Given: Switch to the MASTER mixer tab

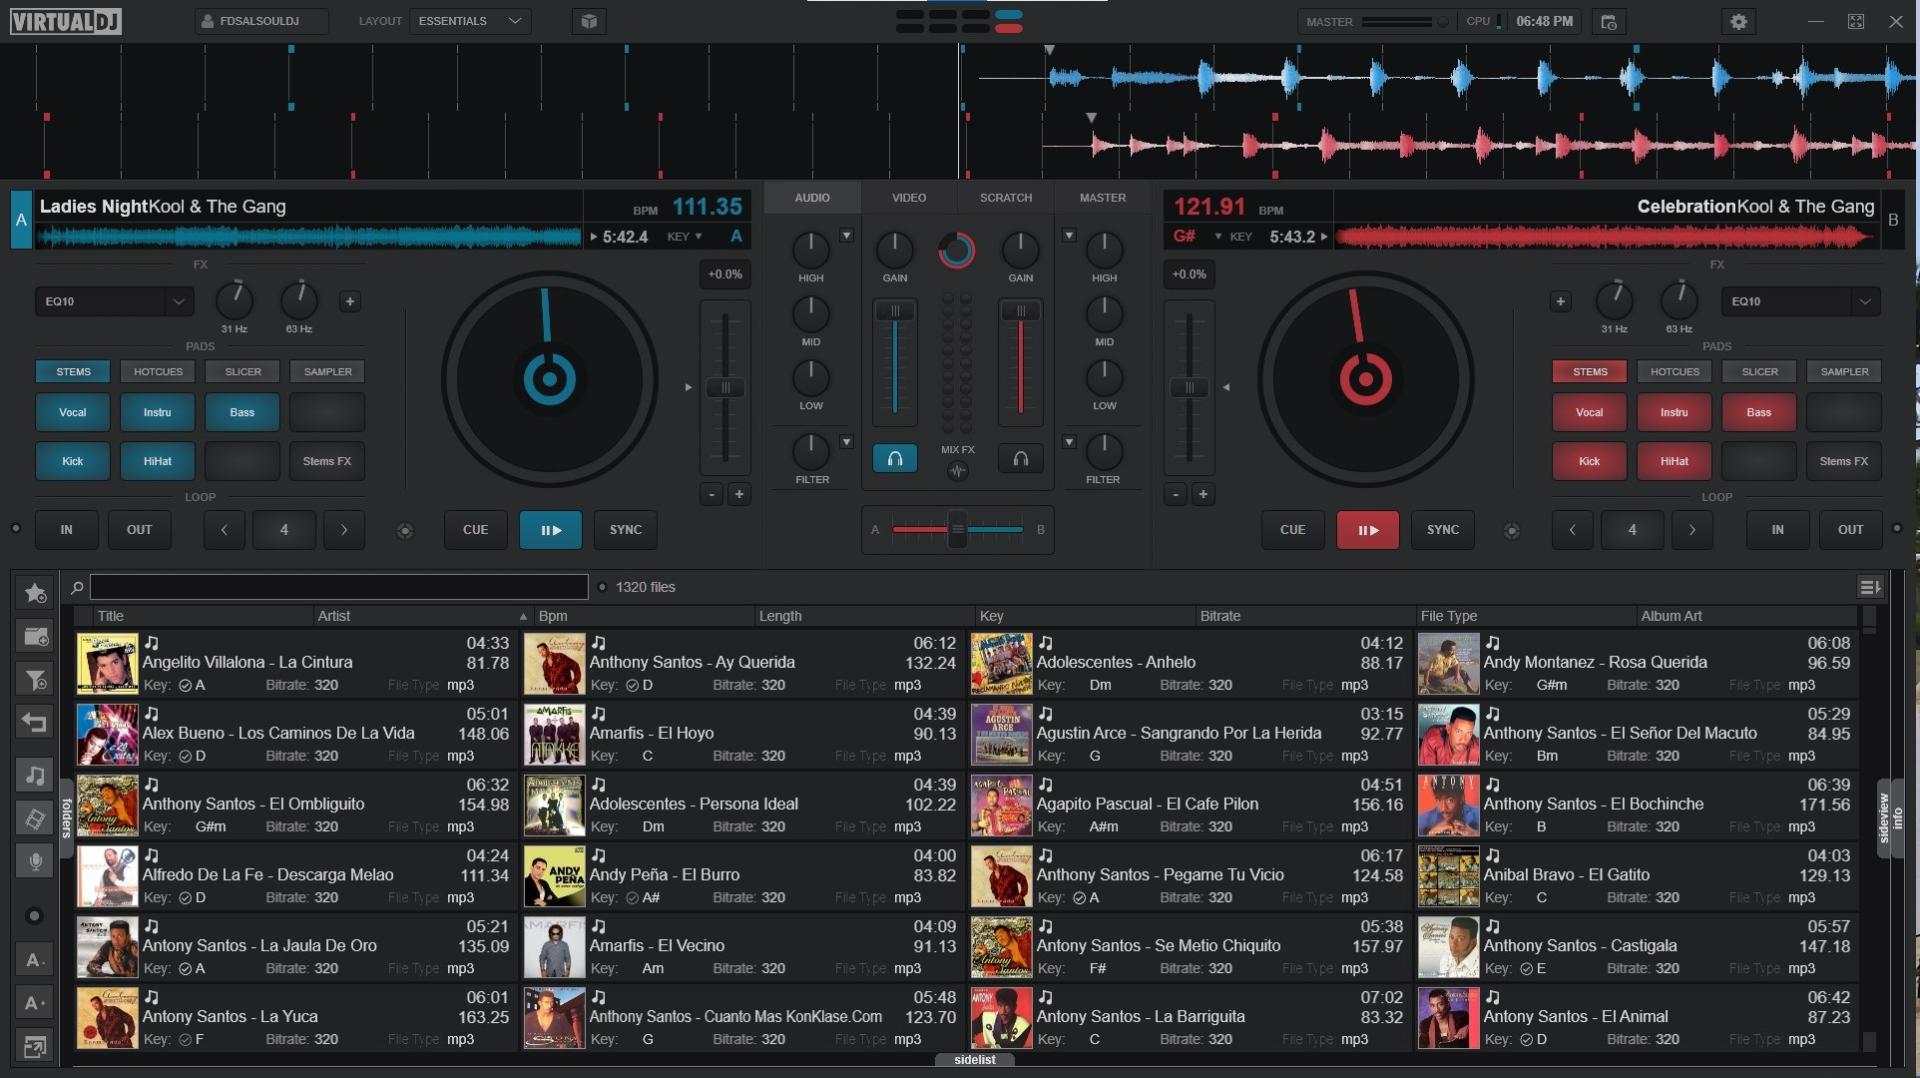Looking at the screenshot, I should 1103,198.
